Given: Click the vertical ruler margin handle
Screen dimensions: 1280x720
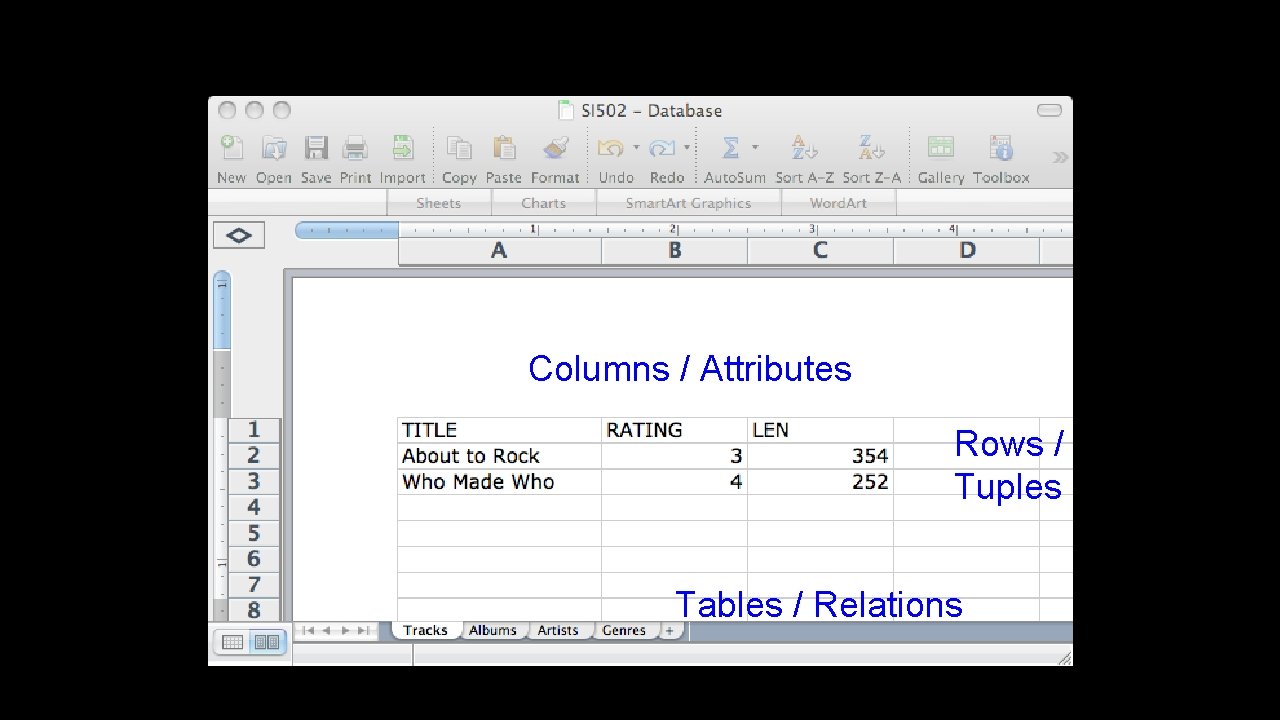Looking at the screenshot, I should [x=222, y=310].
